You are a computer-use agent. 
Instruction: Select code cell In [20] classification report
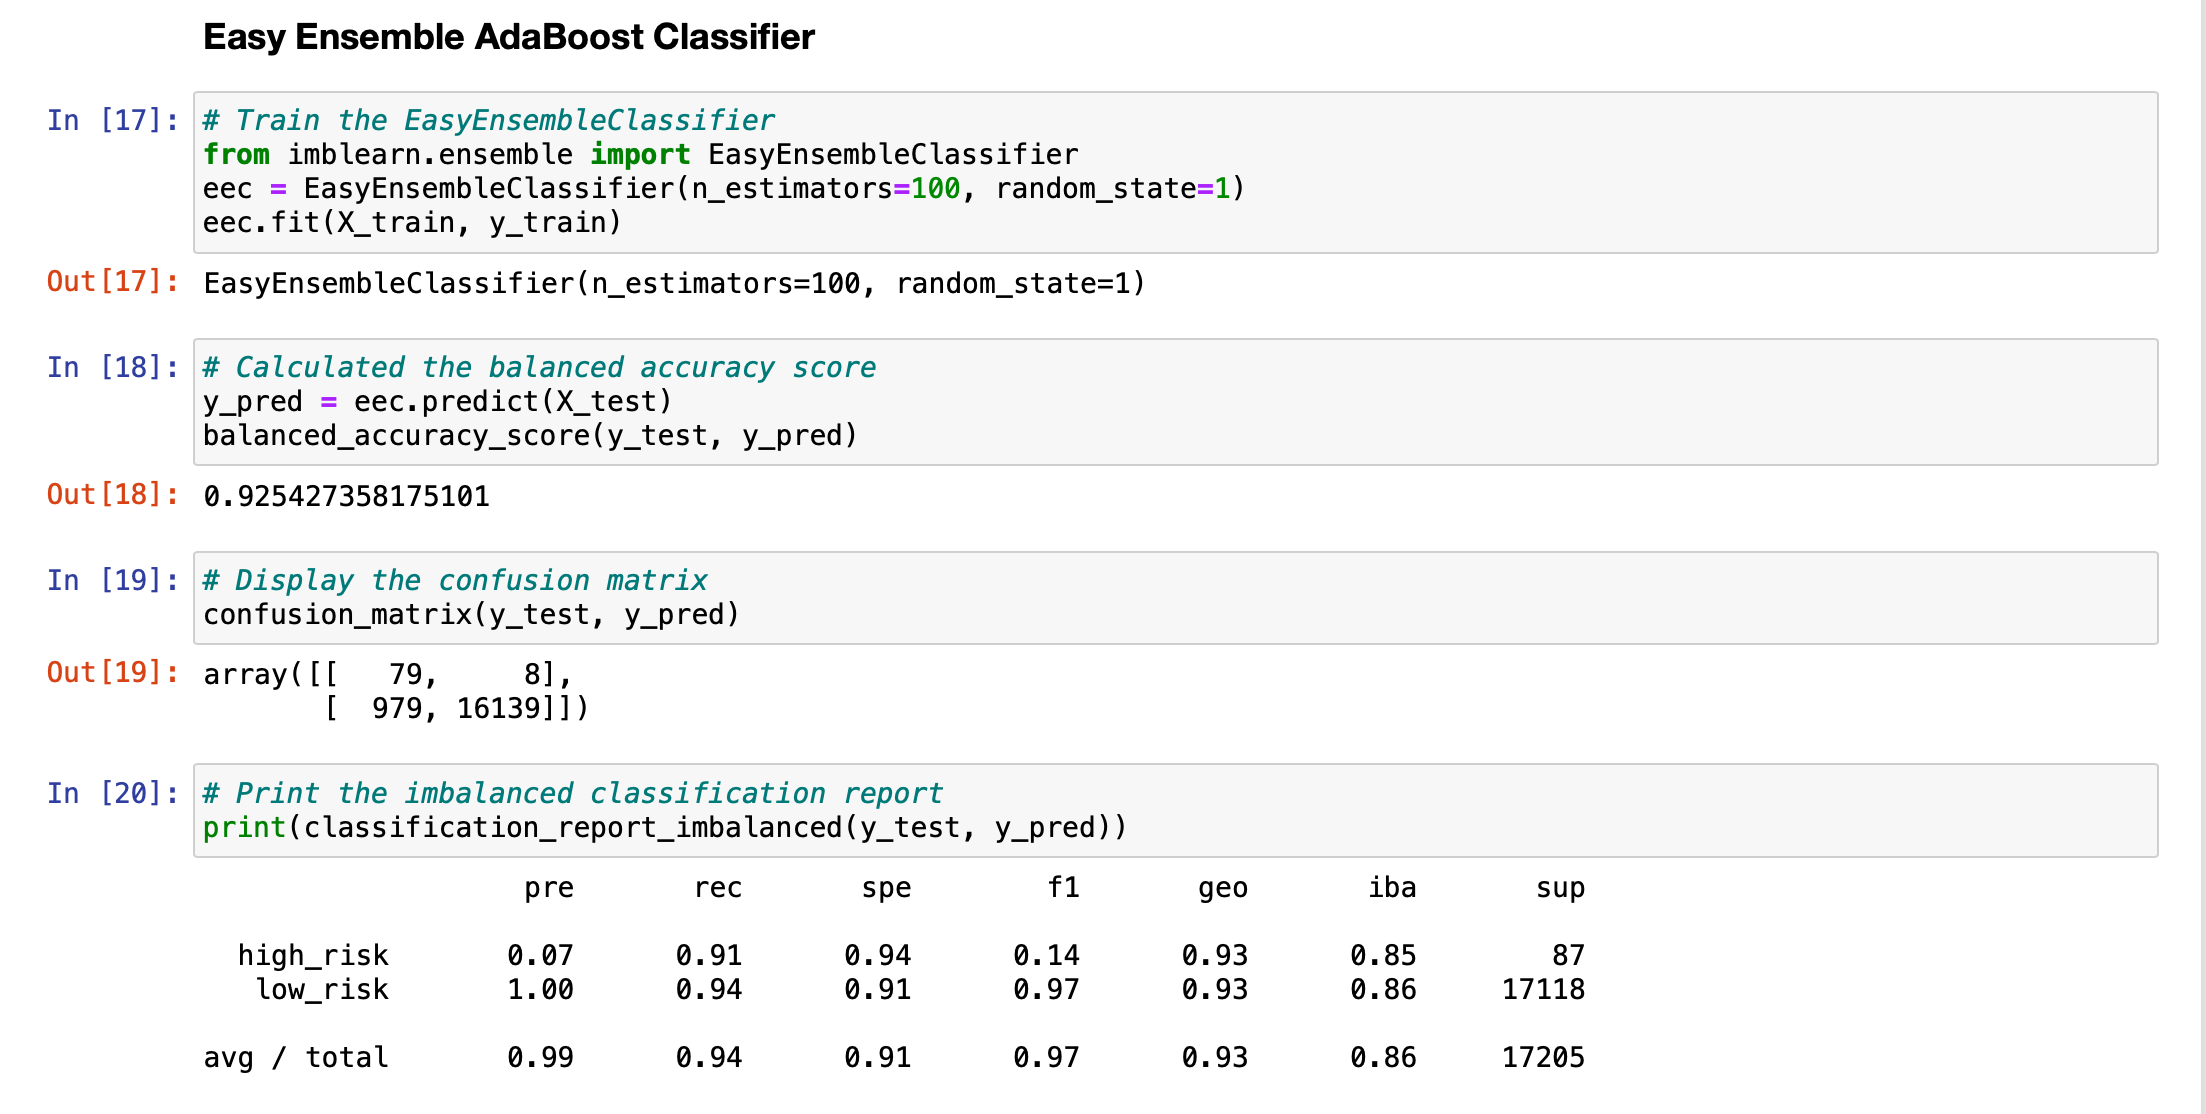pyautogui.click(x=1175, y=811)
